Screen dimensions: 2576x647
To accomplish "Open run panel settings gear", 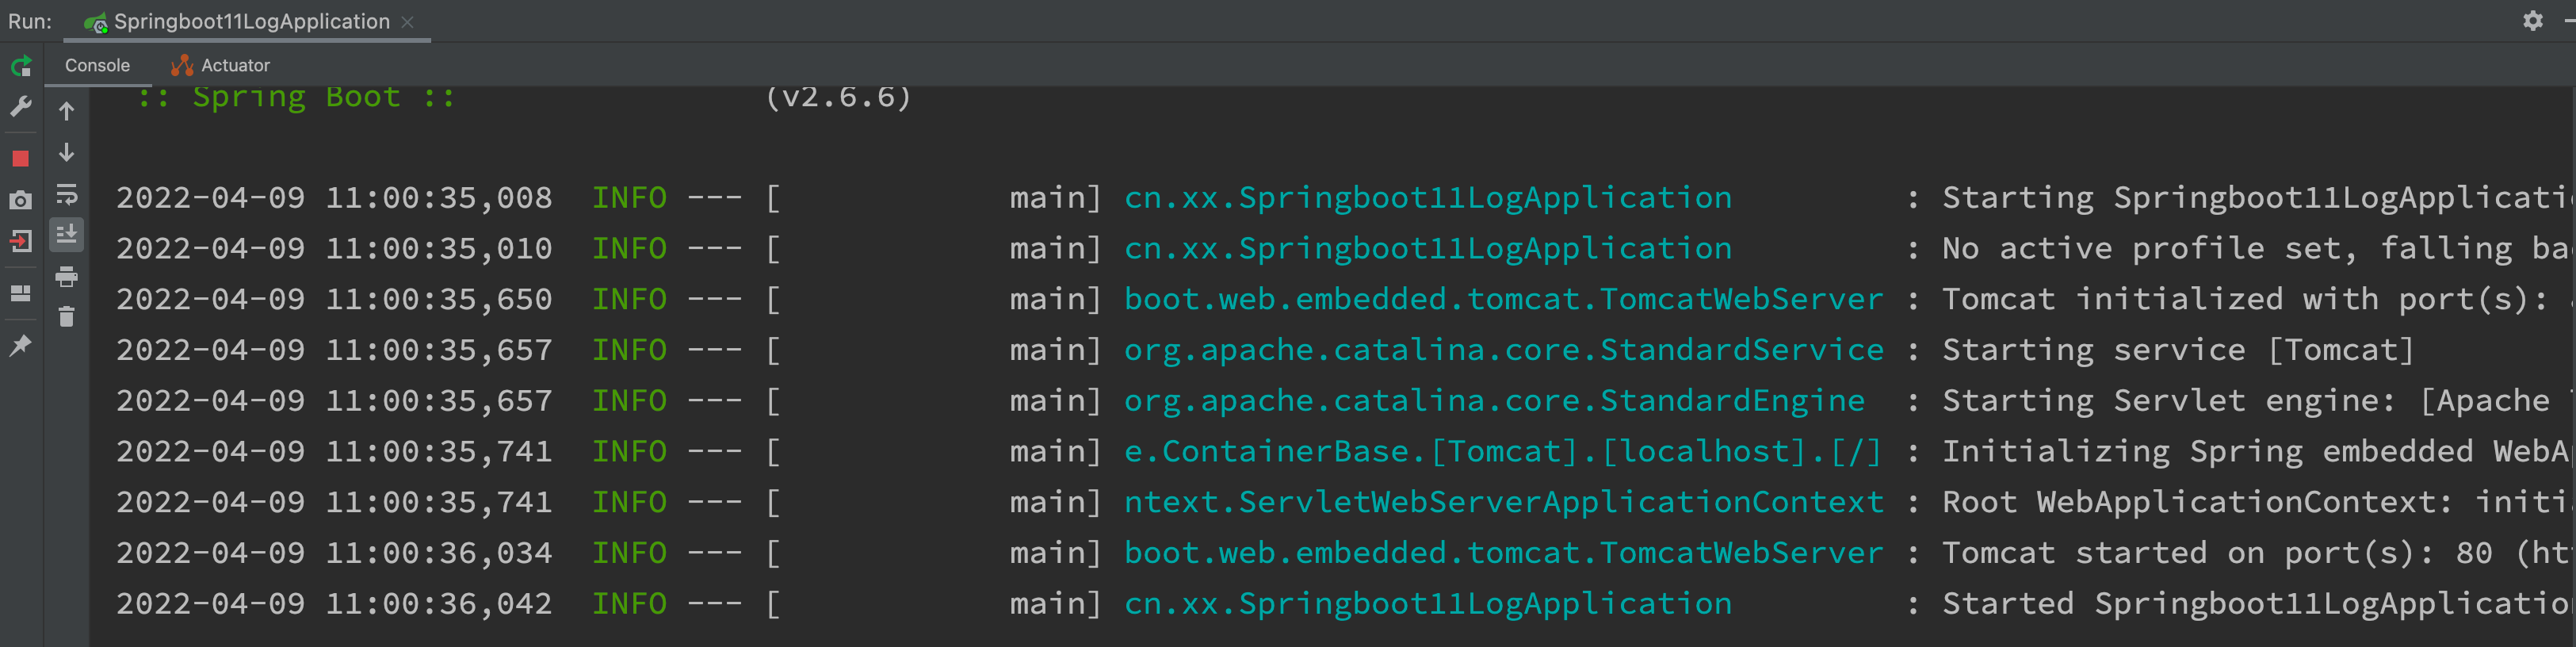I will (x=2533, y=21).
